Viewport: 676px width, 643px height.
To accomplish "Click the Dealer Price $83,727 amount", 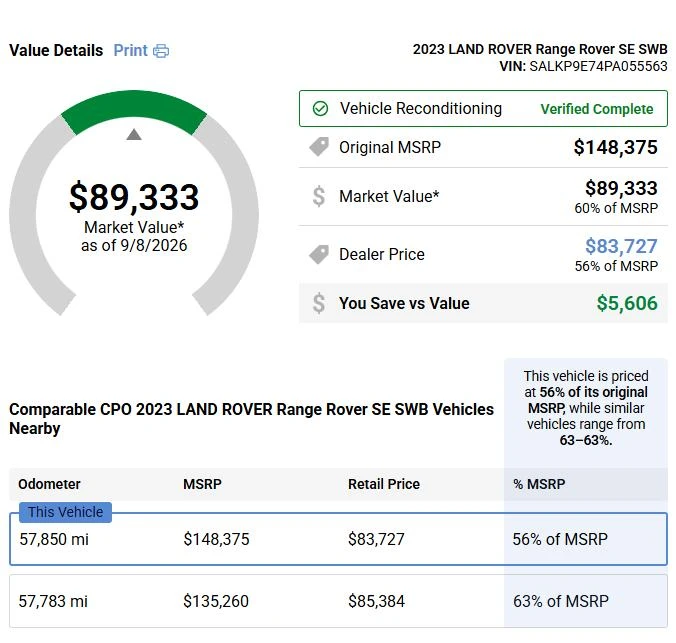I will click(621, 247).
